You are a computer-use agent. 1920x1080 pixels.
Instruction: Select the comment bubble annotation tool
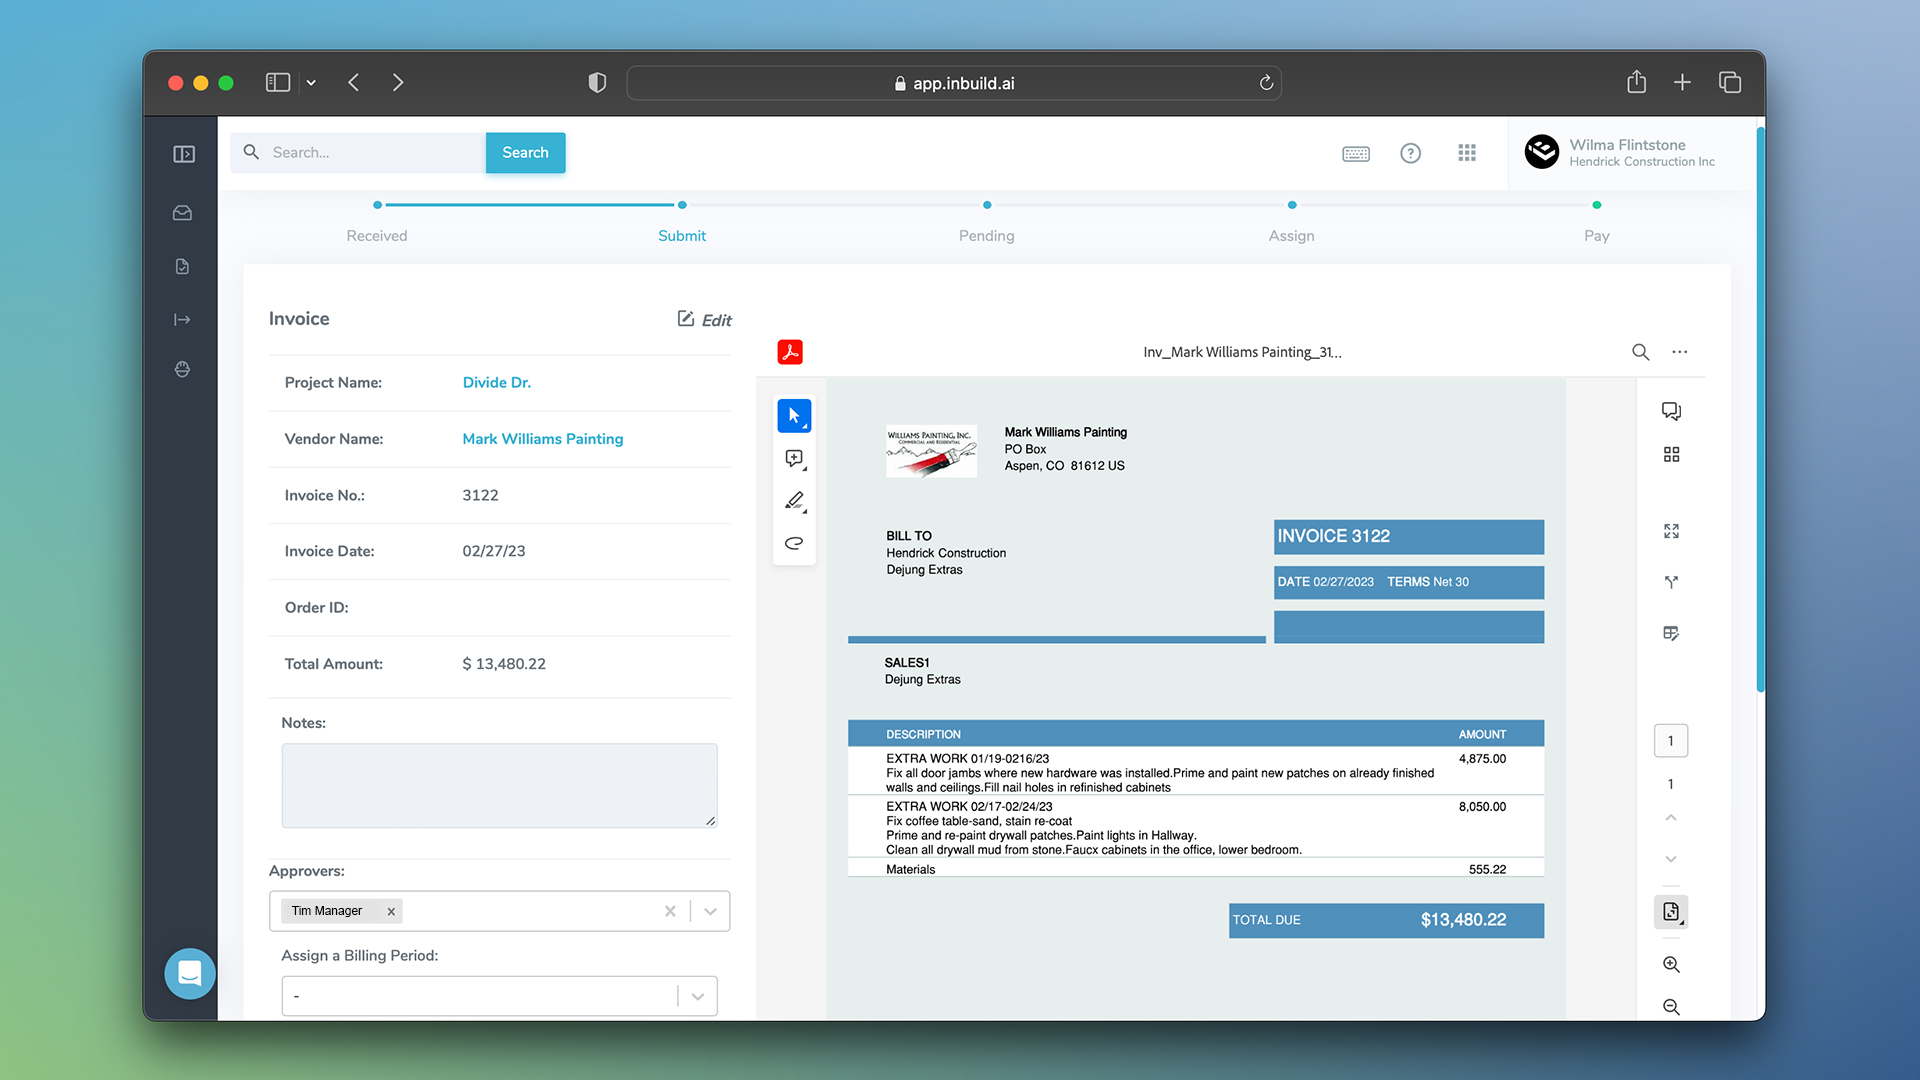[794, 458]
